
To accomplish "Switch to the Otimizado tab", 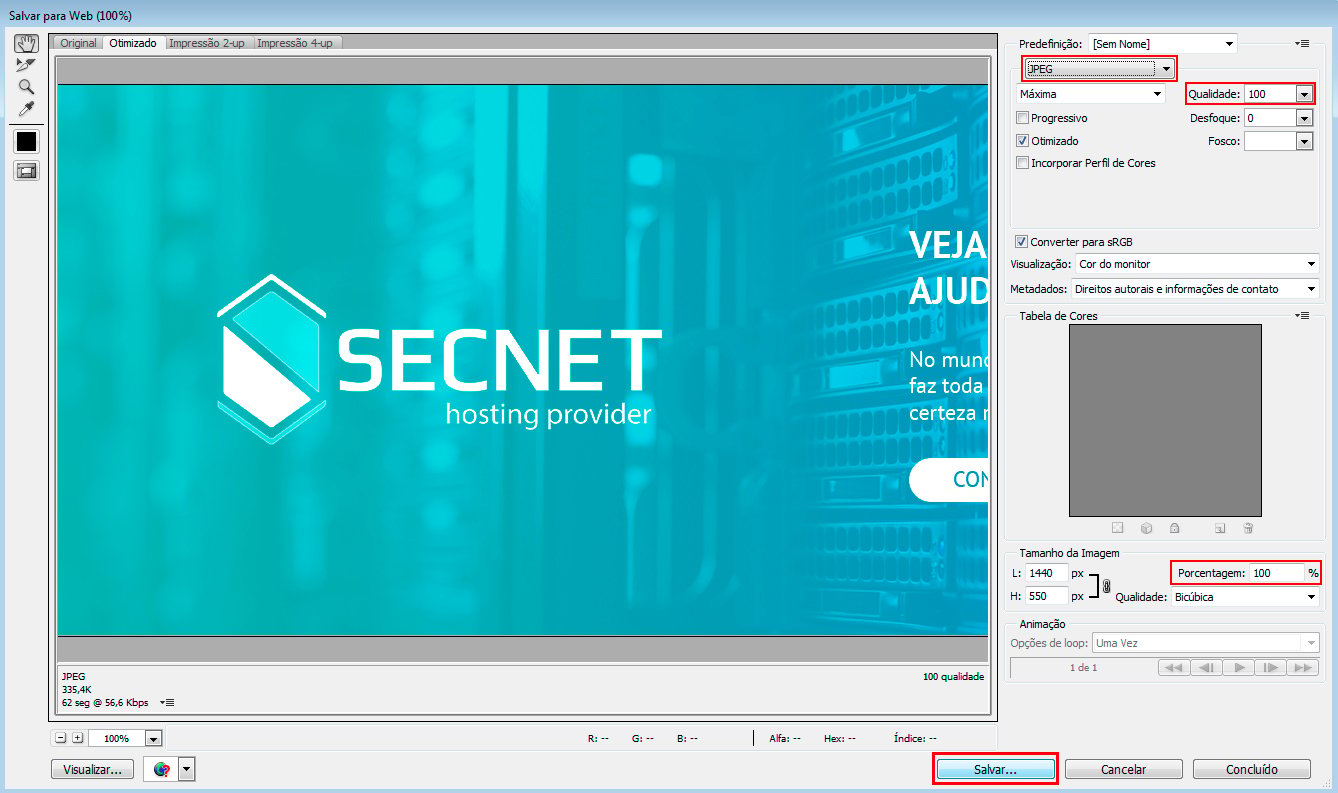I will [133, 43].
